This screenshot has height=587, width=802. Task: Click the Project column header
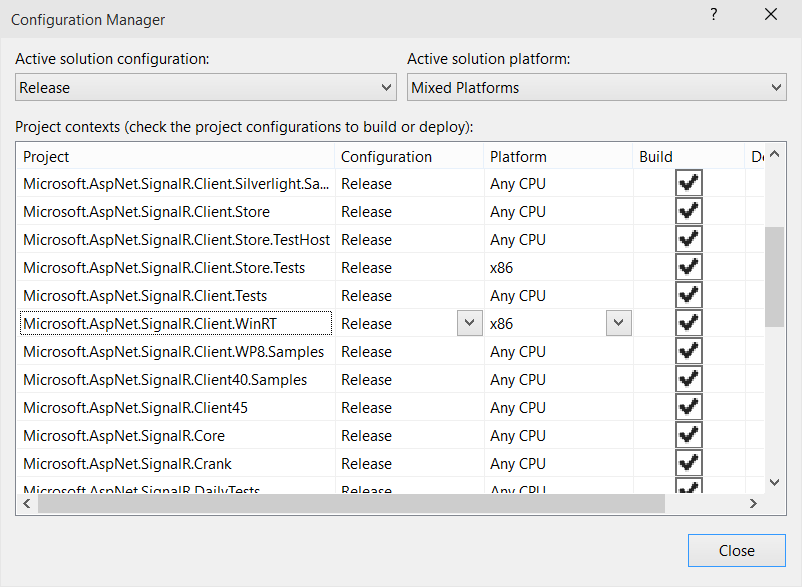point(176,156)
